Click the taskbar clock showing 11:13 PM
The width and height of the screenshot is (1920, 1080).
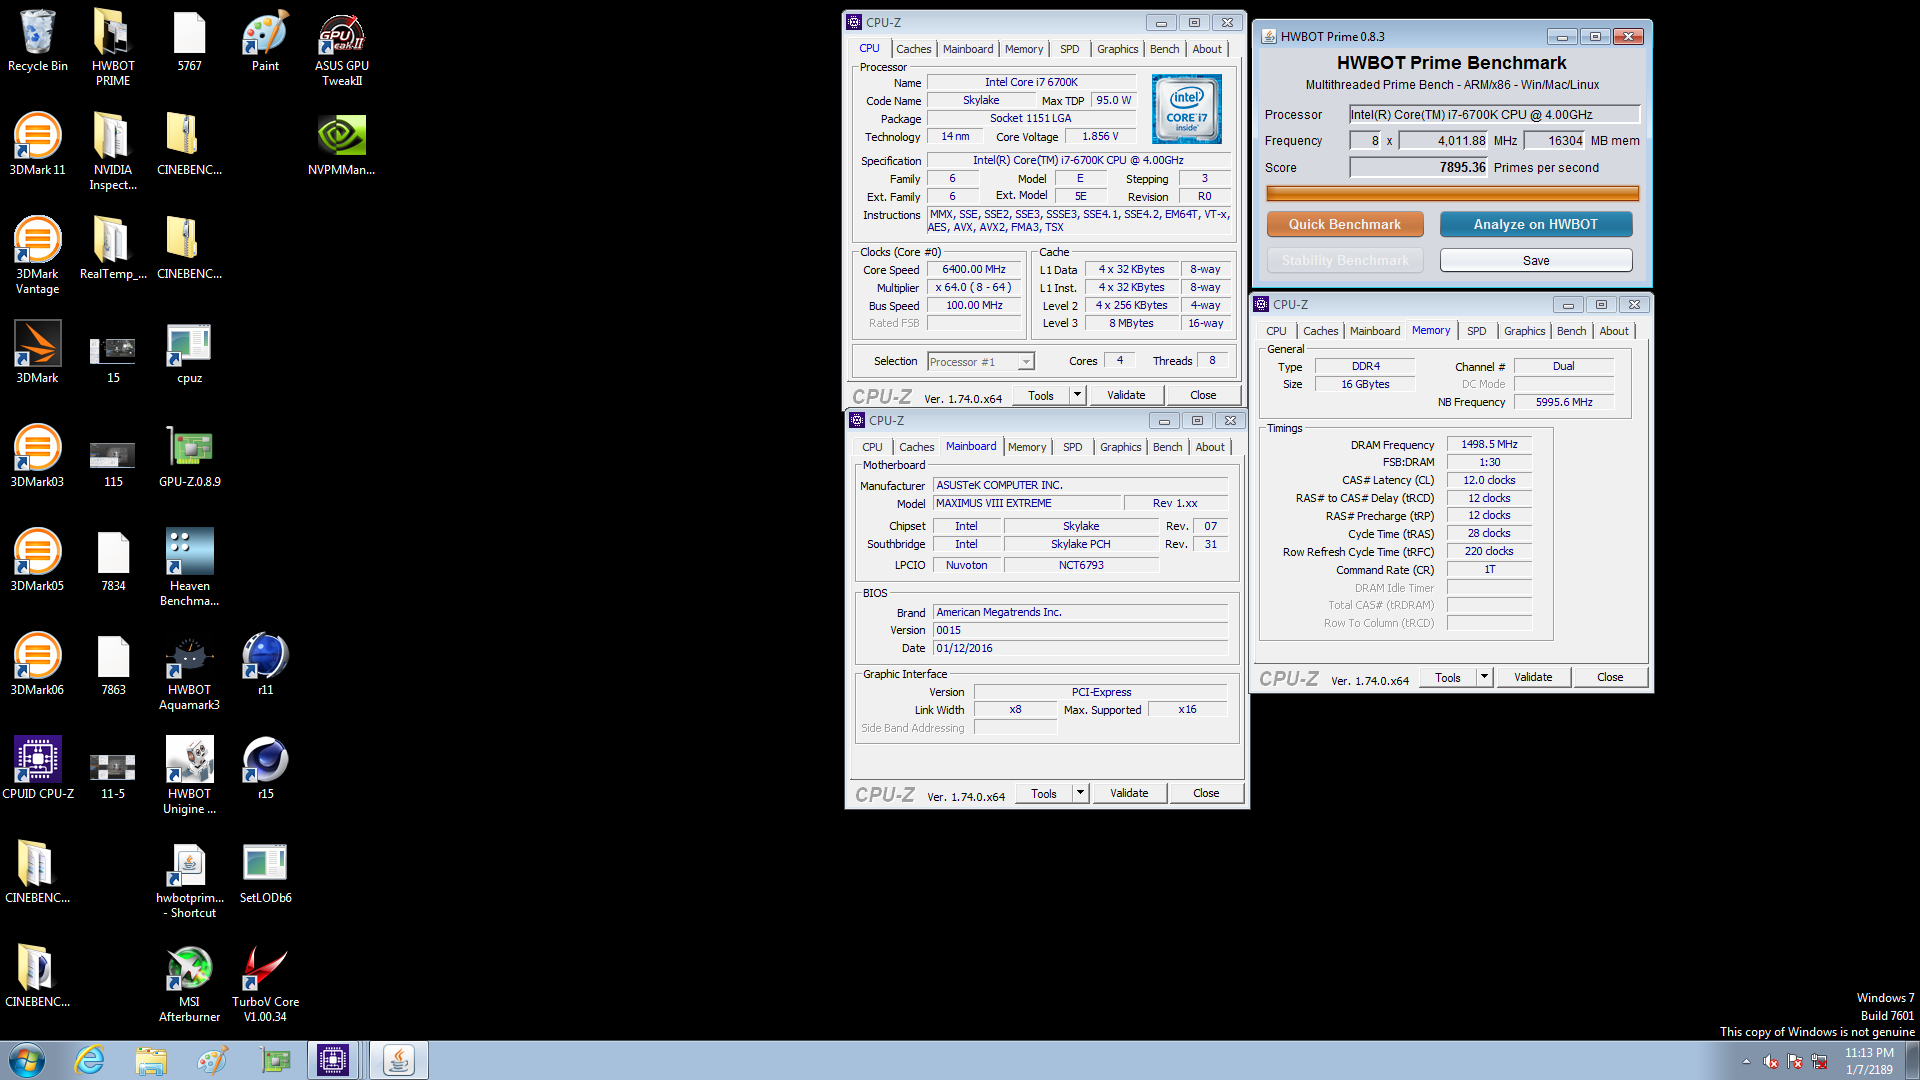1868,1061
